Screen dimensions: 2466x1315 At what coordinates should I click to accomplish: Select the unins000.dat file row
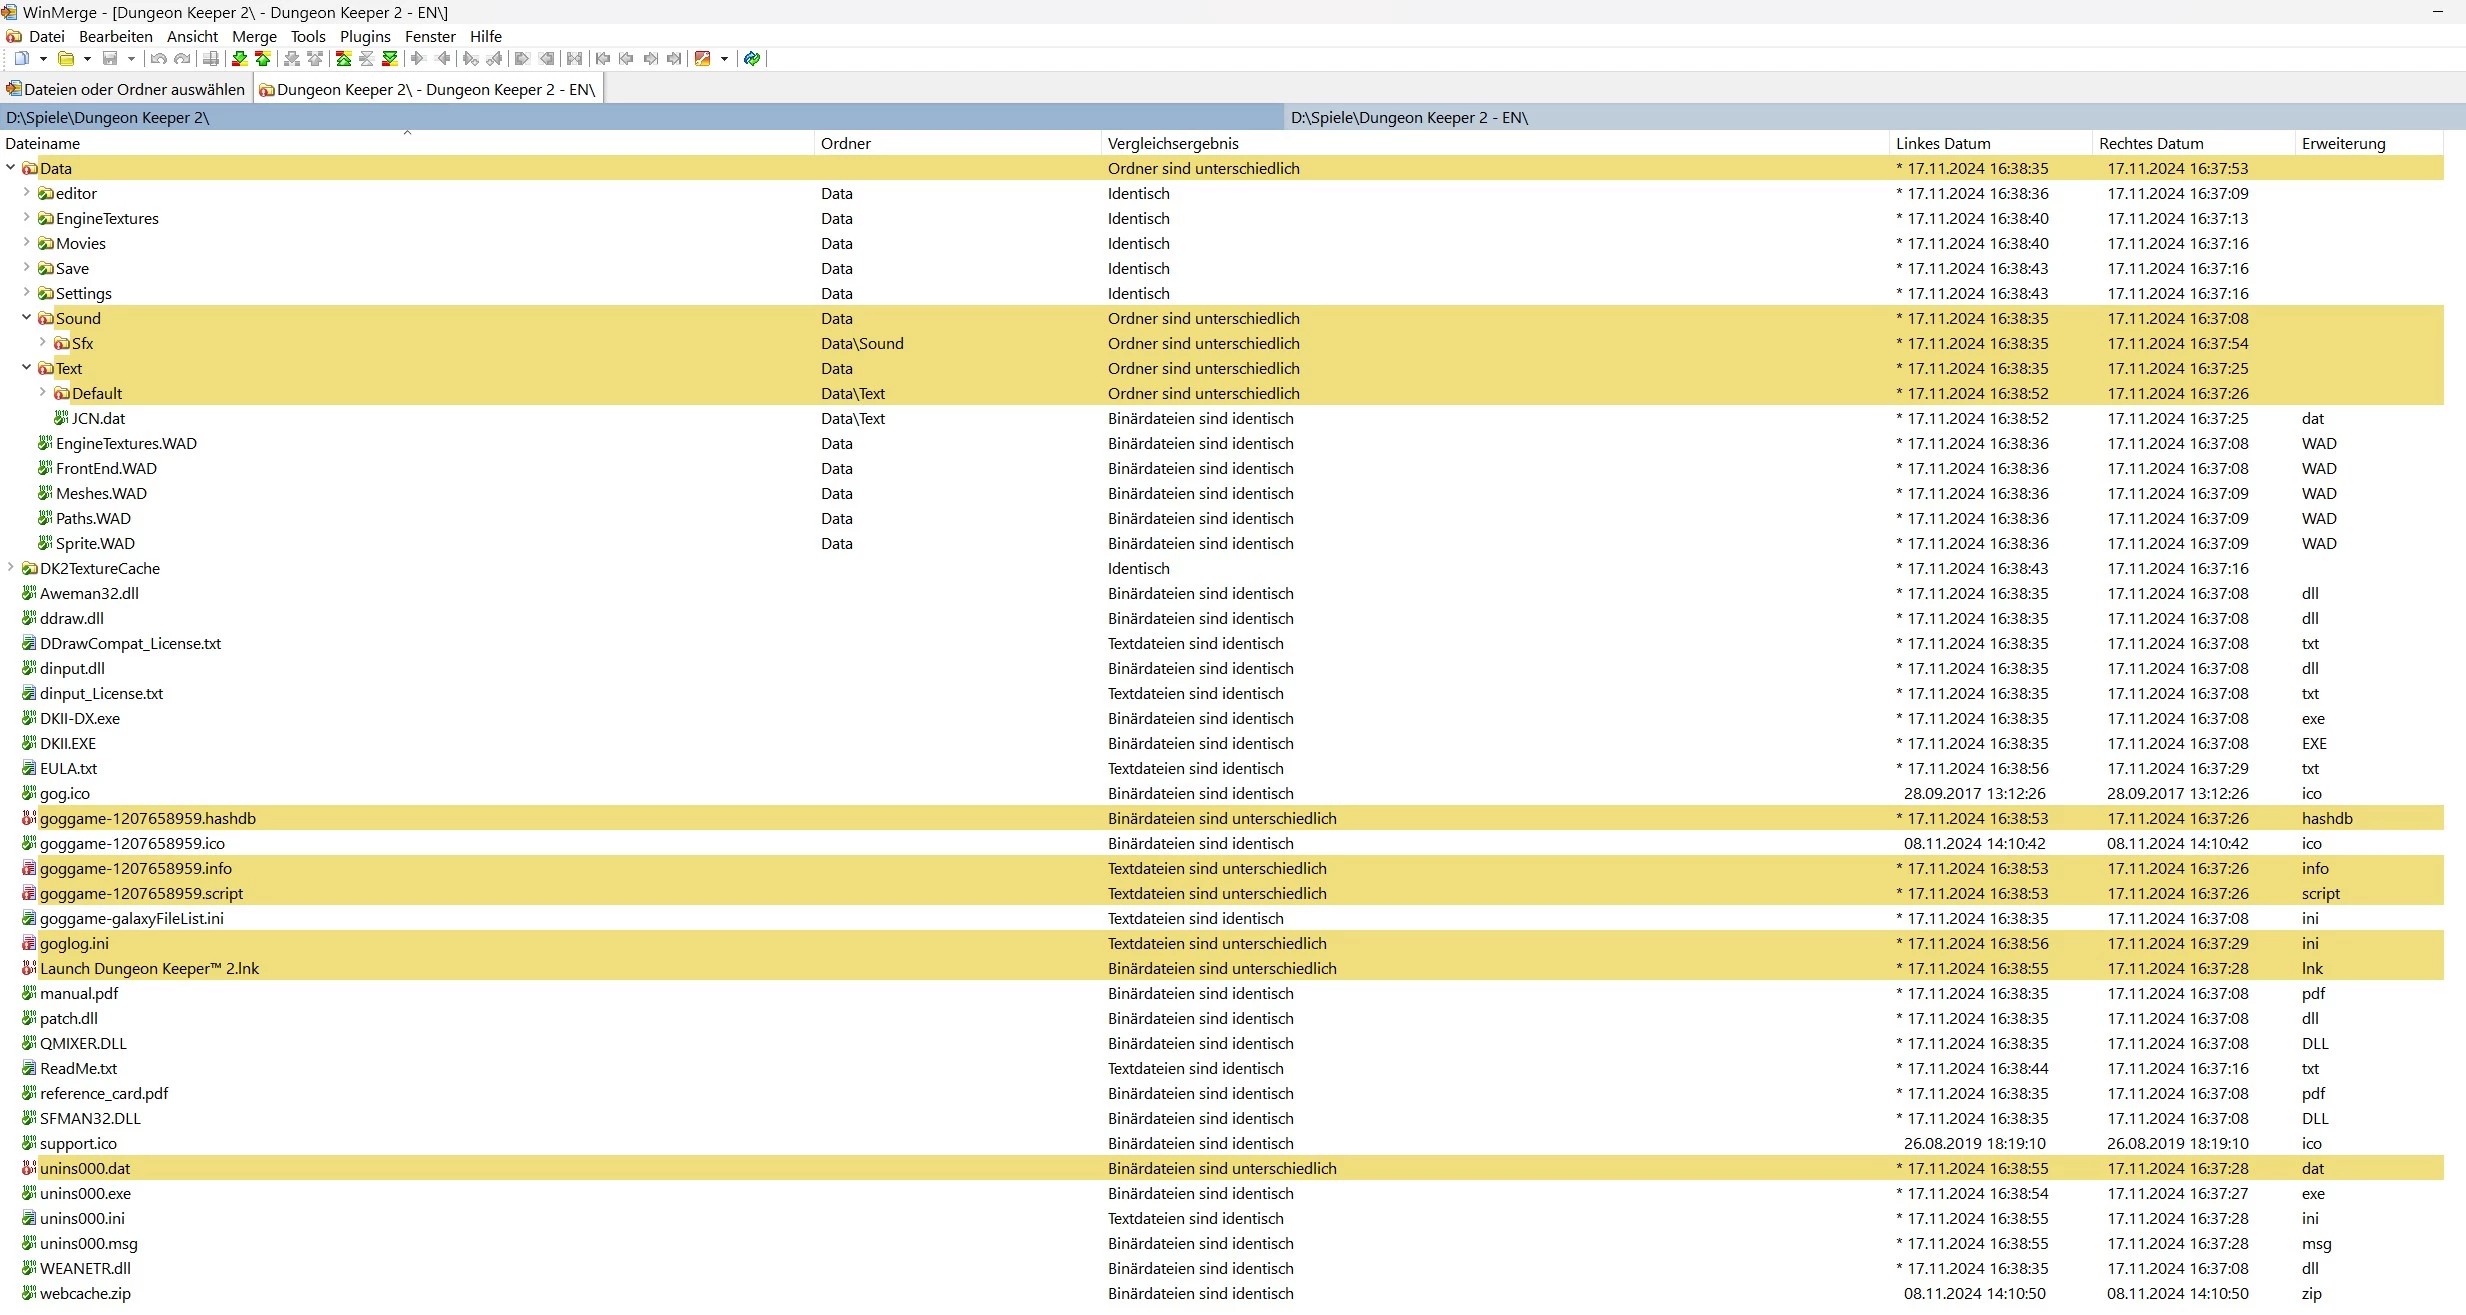(x=1222, y=1168)
